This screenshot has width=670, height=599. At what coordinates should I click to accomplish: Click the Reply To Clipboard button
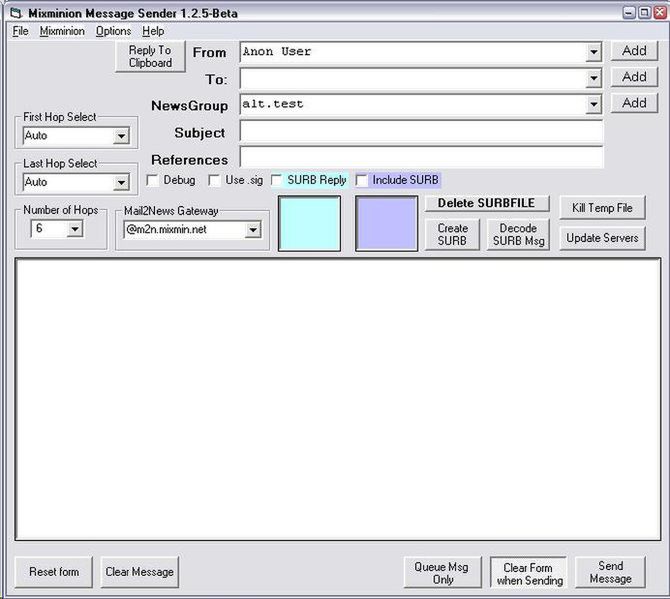tap(150, 56)
